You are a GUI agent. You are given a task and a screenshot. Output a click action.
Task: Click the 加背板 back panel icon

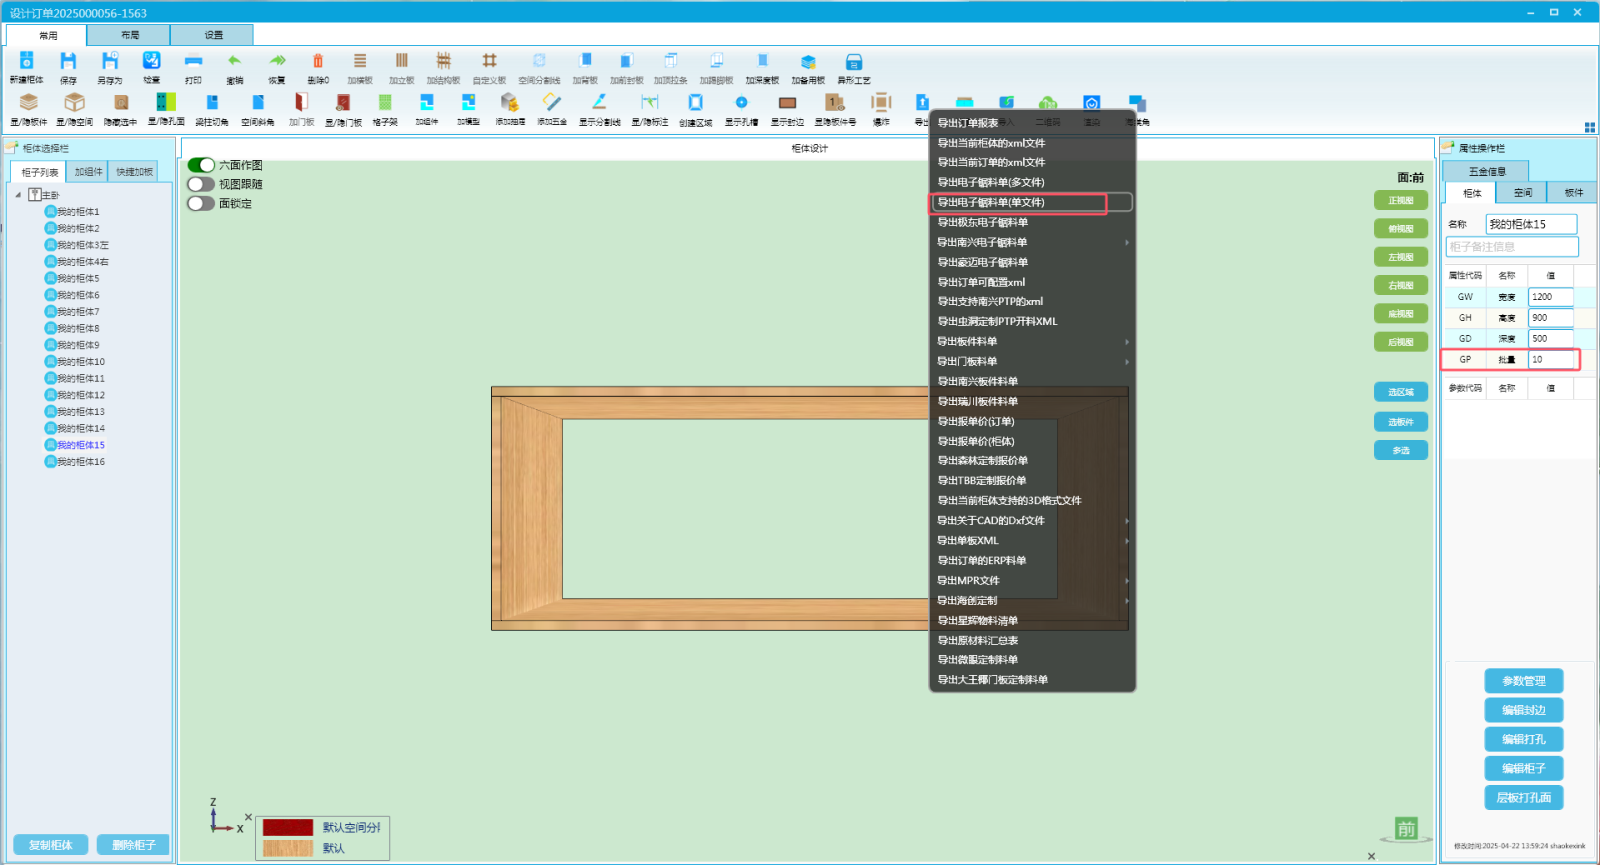[x=585, y=61]
